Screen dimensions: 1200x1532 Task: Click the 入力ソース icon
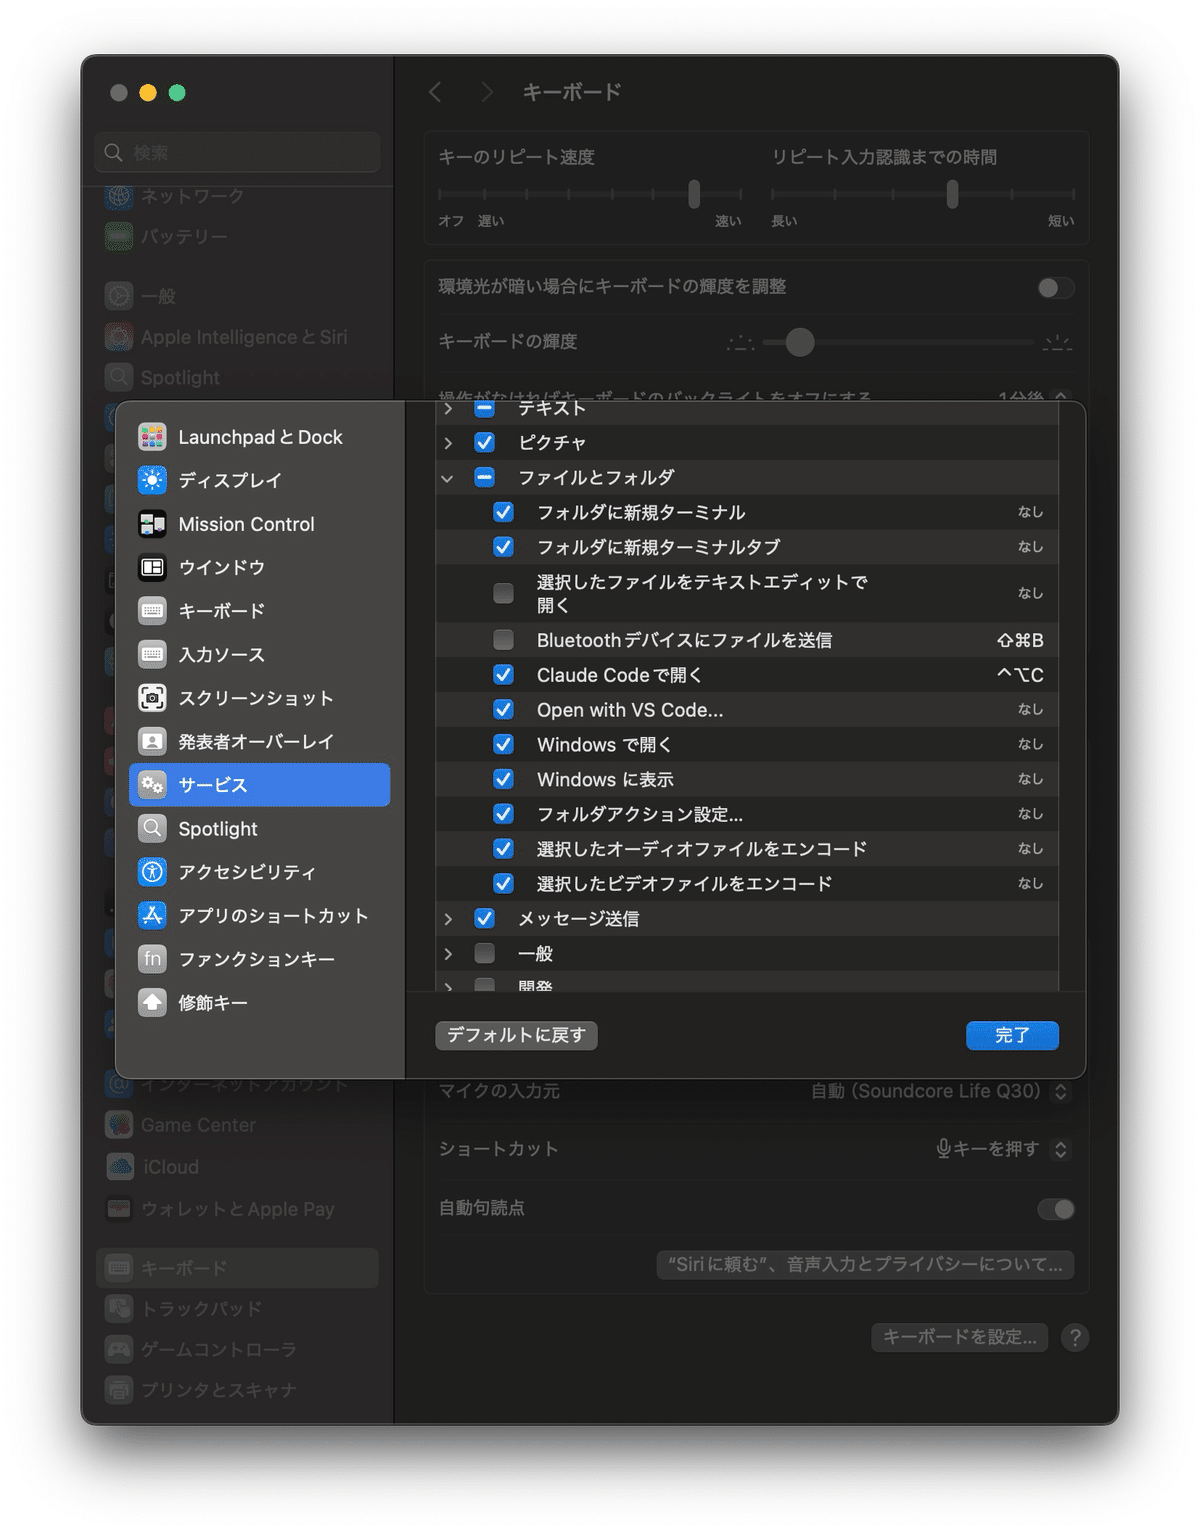pos(152,655)
